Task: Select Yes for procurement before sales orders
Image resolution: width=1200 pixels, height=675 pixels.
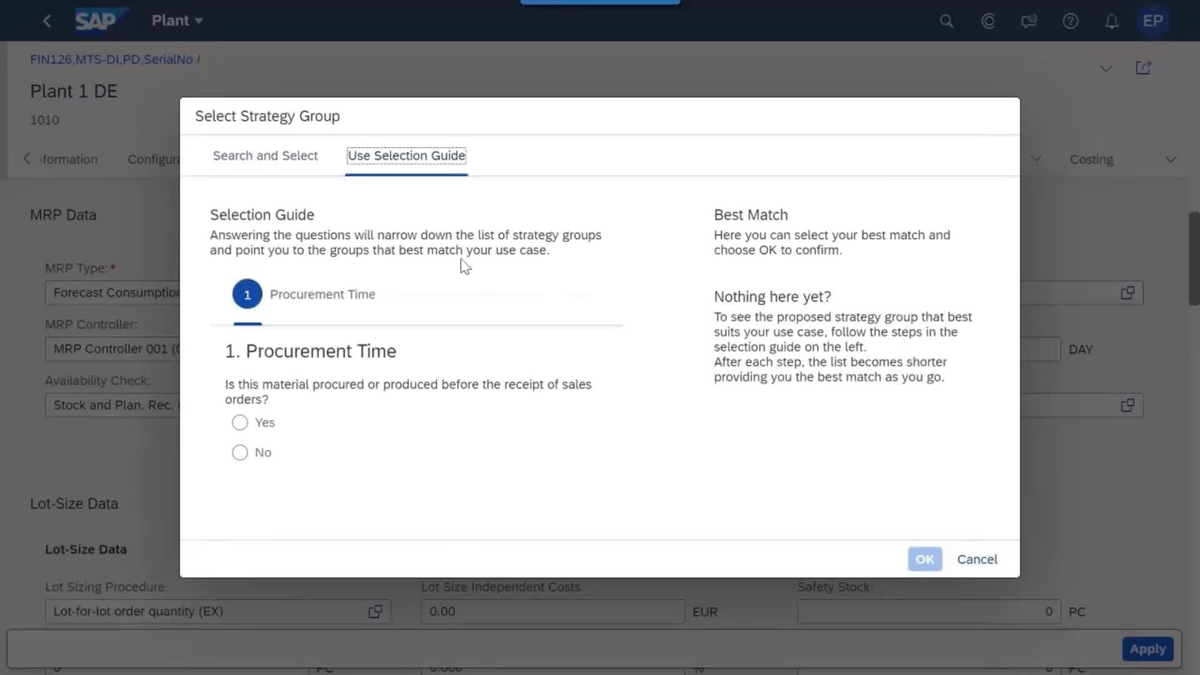Action: [240, 422]
